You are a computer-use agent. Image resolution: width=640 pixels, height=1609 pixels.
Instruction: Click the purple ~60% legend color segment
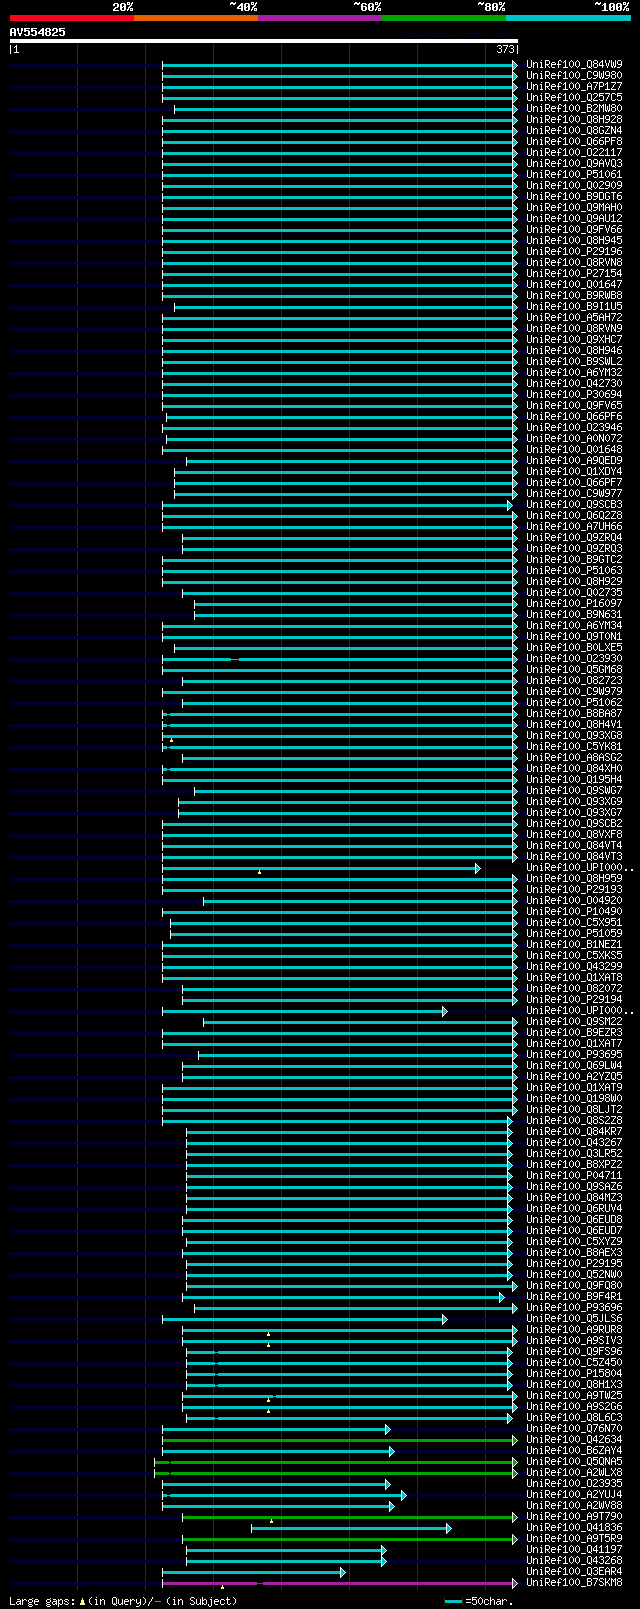click(x=320, y=18)
